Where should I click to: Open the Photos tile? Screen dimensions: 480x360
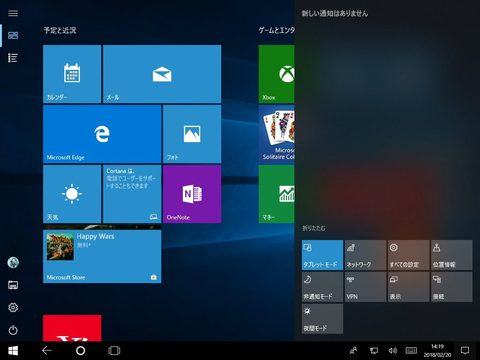(x=192, y=134)
